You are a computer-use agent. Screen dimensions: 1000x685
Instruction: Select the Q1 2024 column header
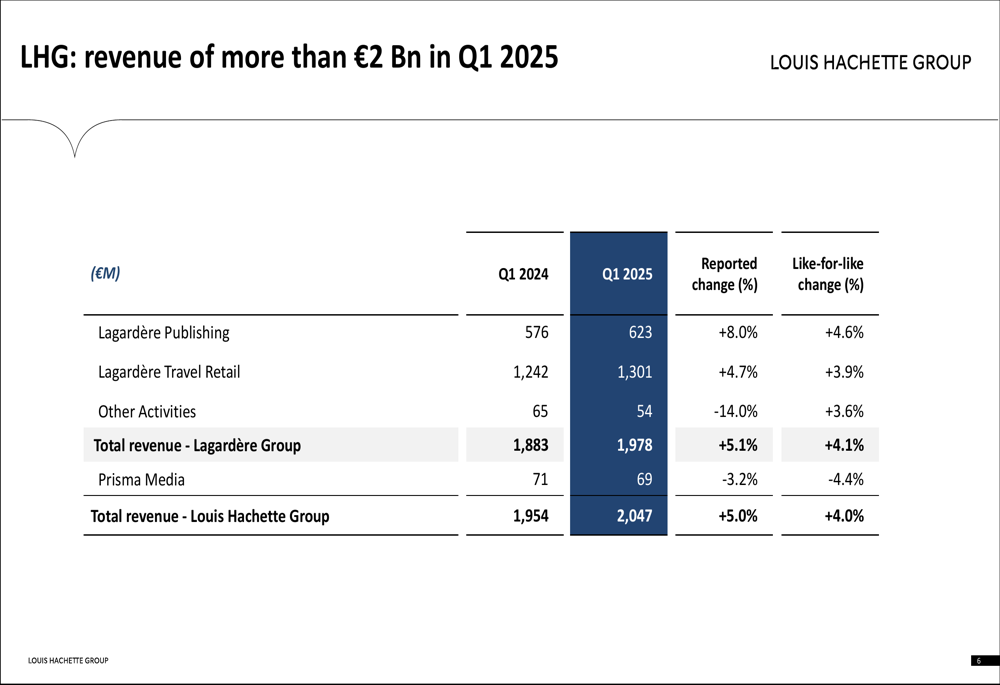tap(523, 274)
